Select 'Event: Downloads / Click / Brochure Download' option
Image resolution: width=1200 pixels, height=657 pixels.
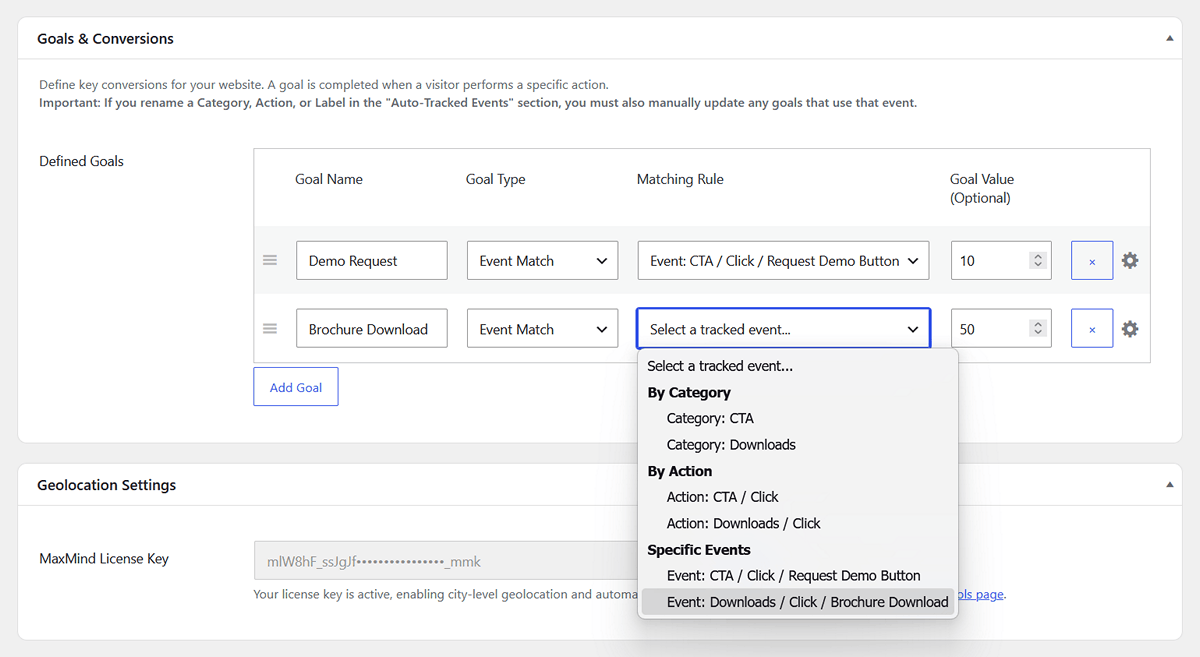[798, 602]
